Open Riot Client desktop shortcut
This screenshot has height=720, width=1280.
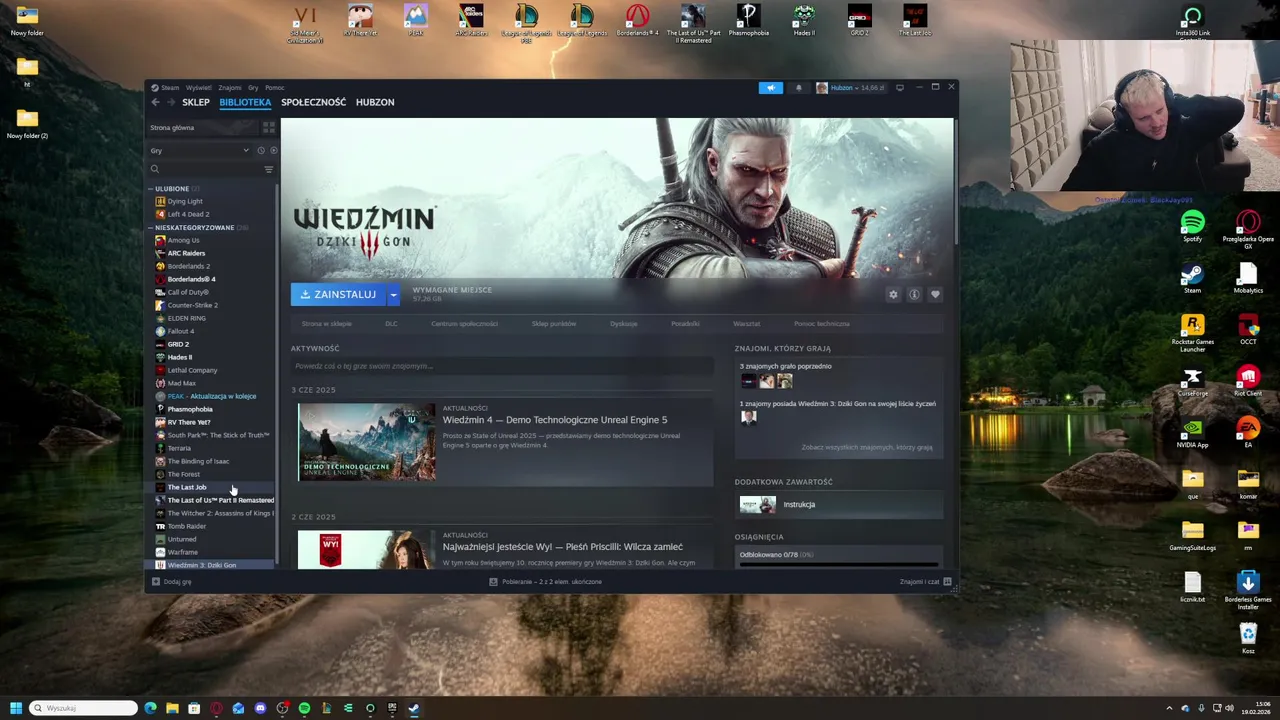pyautogui.click(x=1248, y=381)
